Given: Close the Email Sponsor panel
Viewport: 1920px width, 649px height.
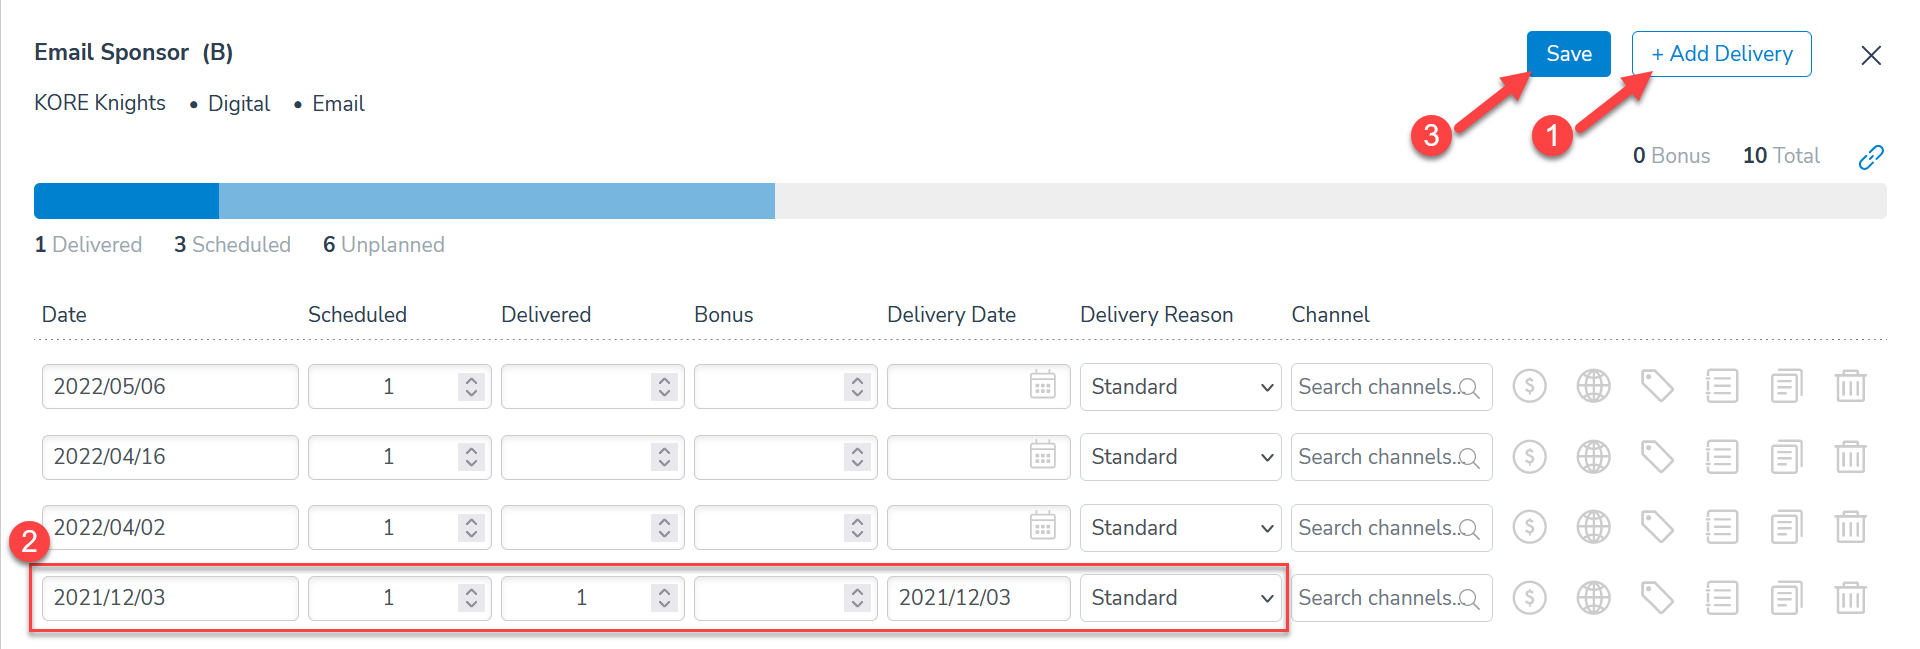Looking at the screenshot, I should click(x=1870, y=55).
